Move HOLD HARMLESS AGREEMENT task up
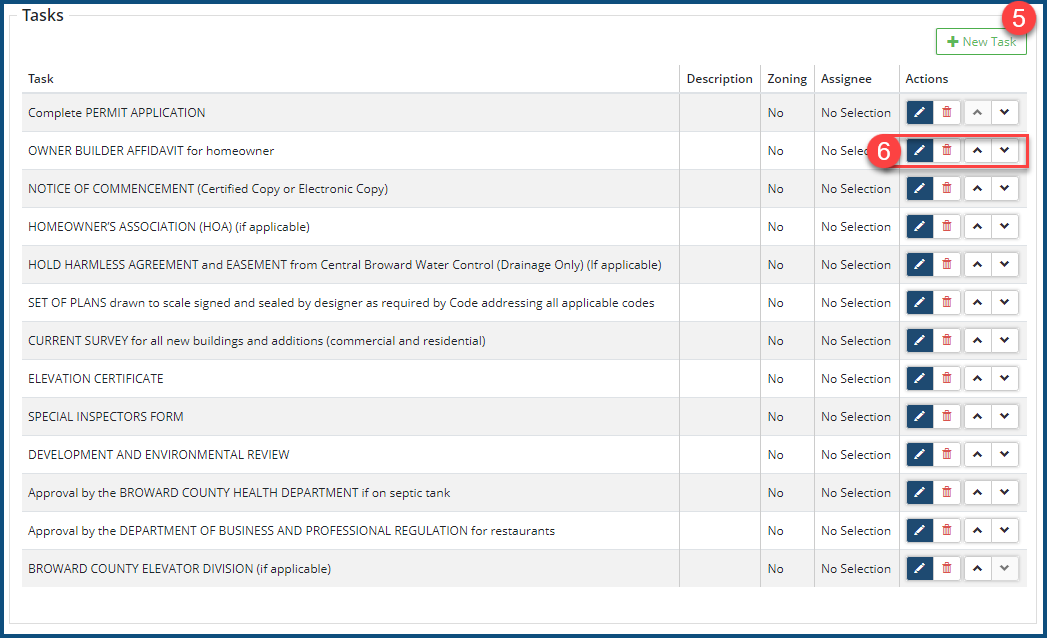Viewport: 1047px width, 638px height. coord(978,265)
